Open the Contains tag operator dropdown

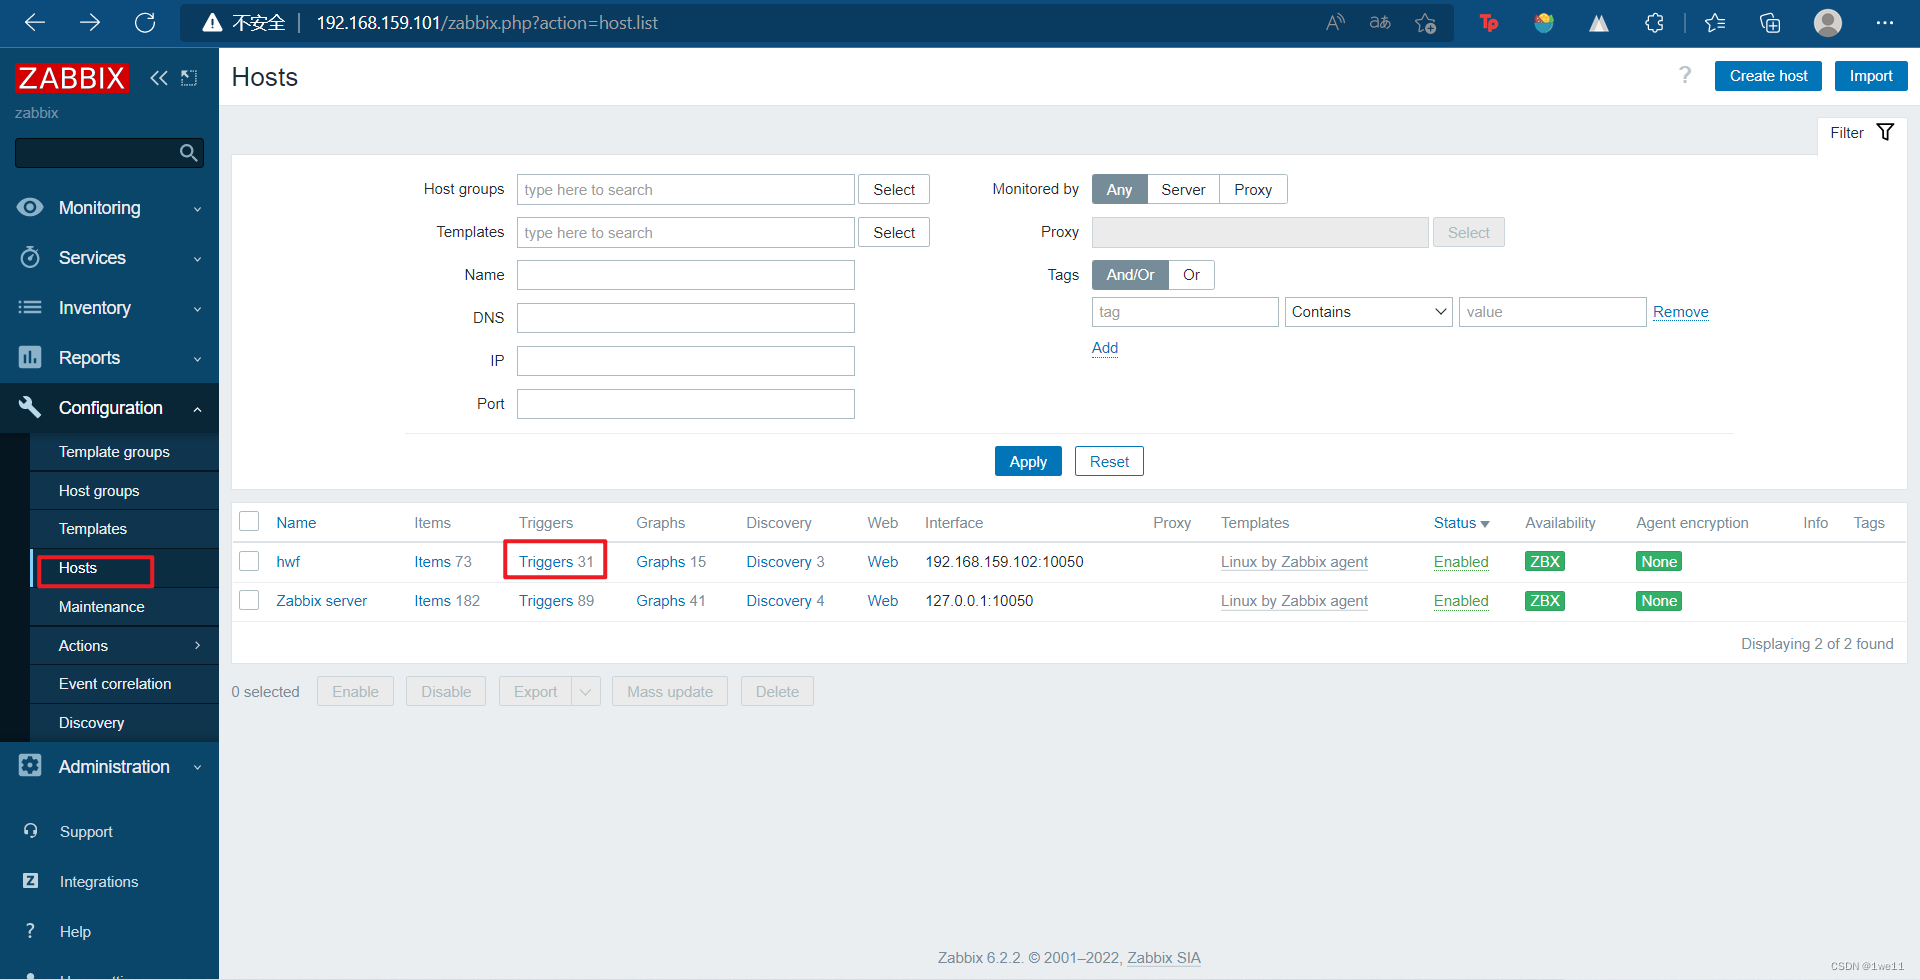point(1368,312)
